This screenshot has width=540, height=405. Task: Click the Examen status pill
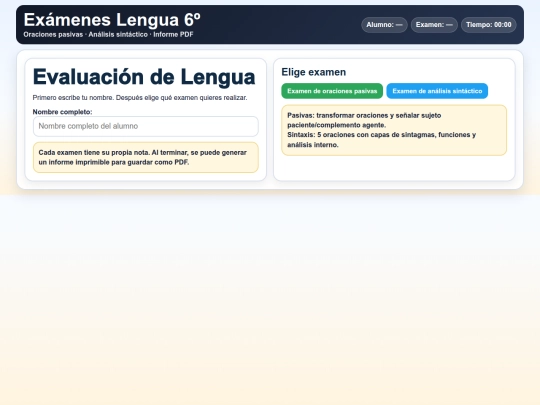pos(434,25)
